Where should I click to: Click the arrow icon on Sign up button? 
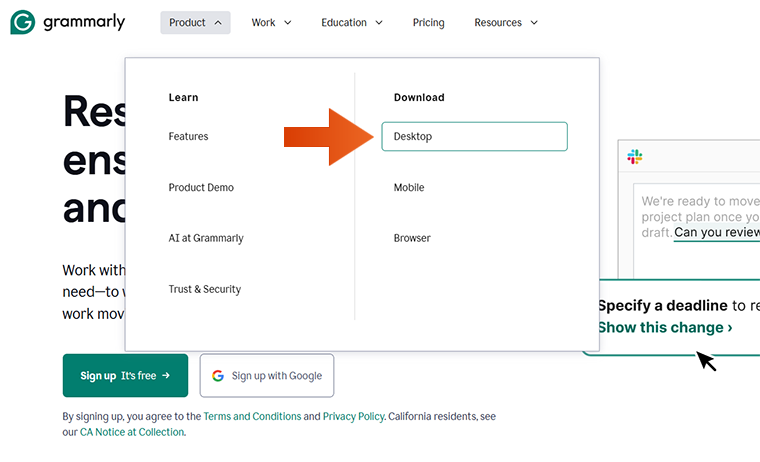pos(166,375)
